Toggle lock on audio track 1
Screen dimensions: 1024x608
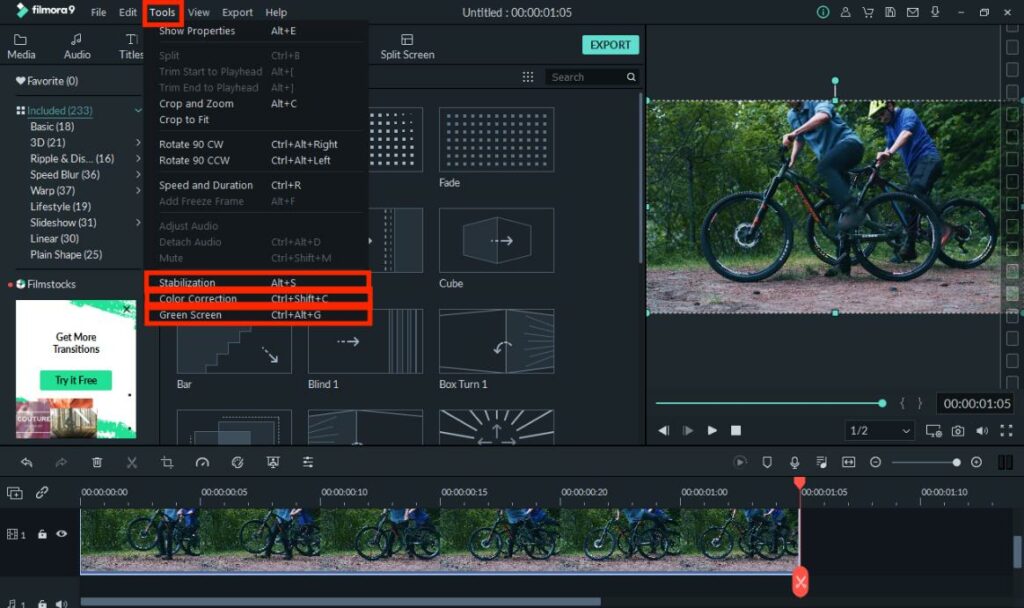pyautogui.click(x=42, y=604)
